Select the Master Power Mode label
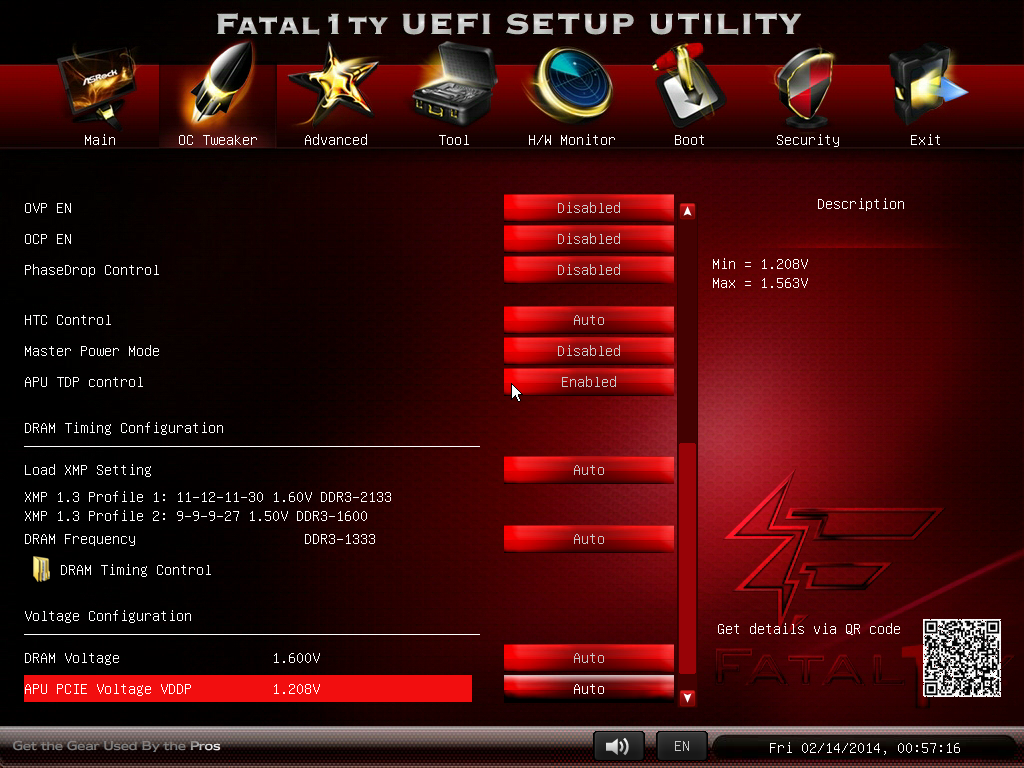The height and width of the screenshot is (768, 1024). (x=92, y=351)
